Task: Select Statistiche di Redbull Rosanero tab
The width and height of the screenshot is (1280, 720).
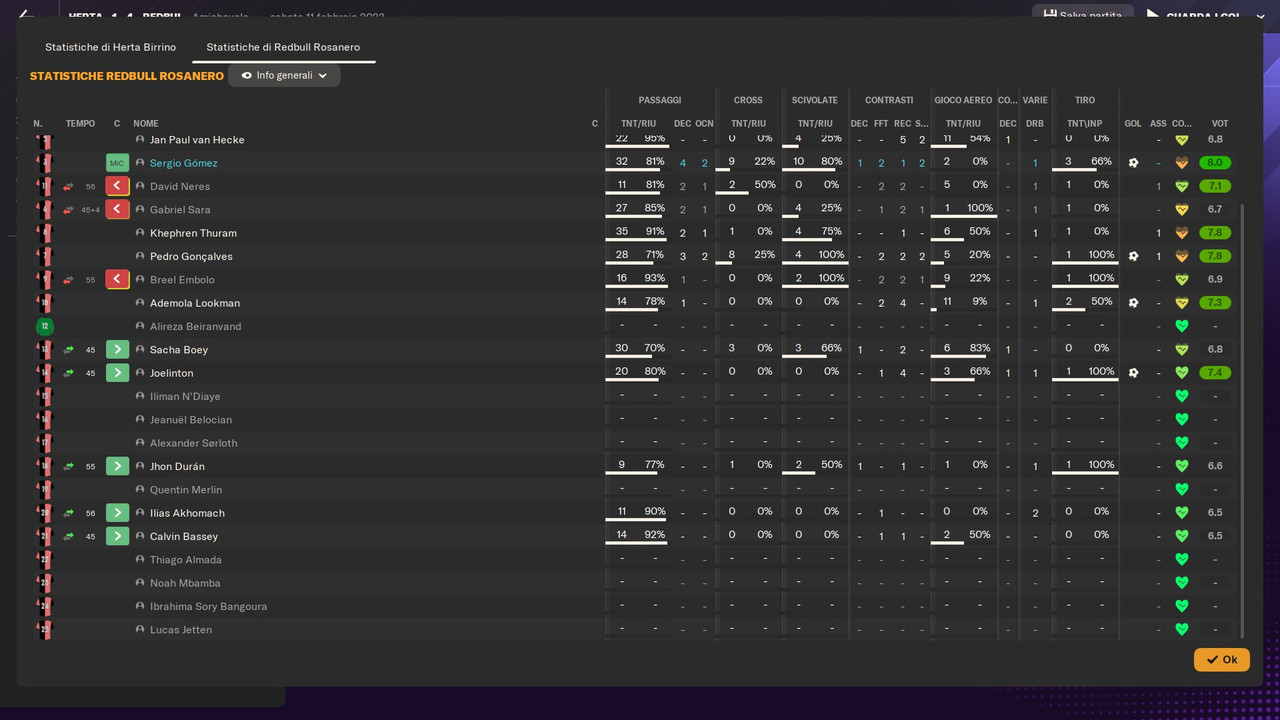Action: (x=283, y=47)
